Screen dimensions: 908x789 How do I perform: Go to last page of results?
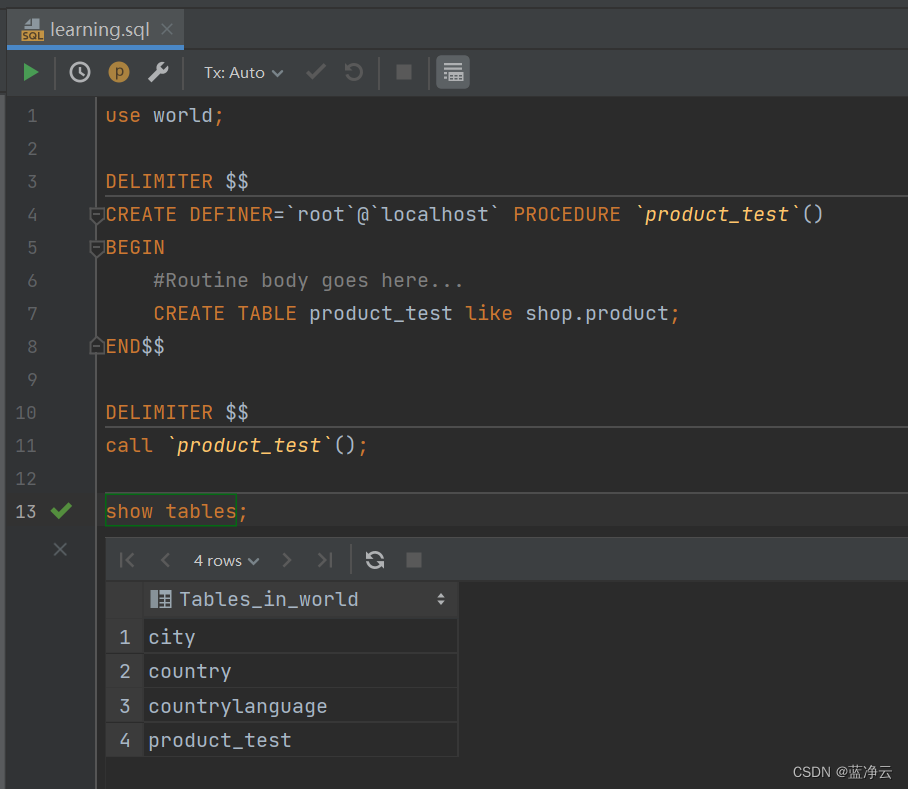[325, 560]
